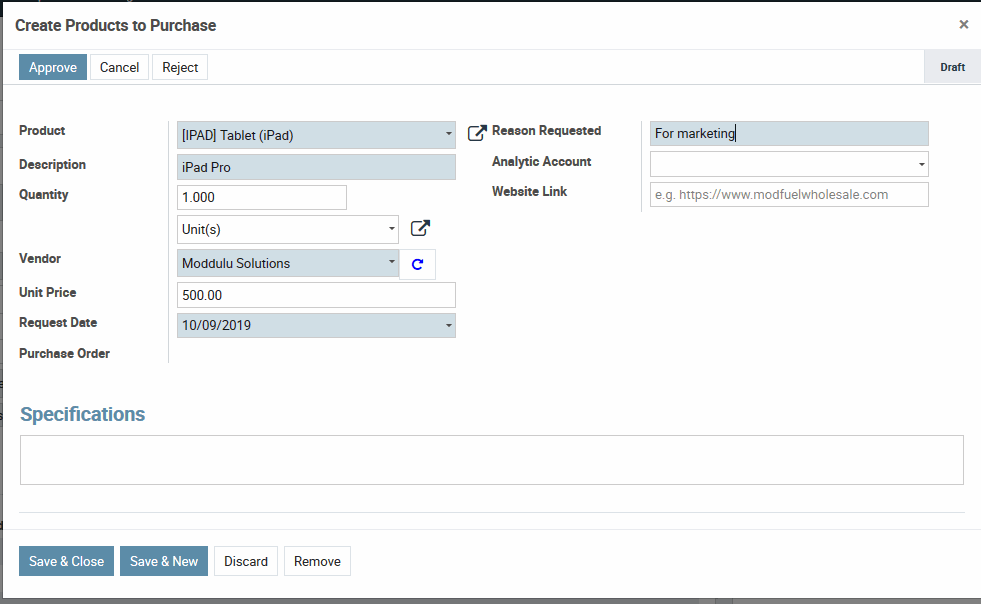This screenshot has height=604, width=981.
Task: Click the Vendor field label
Action: pyautogui.click(x=40, y=258)
